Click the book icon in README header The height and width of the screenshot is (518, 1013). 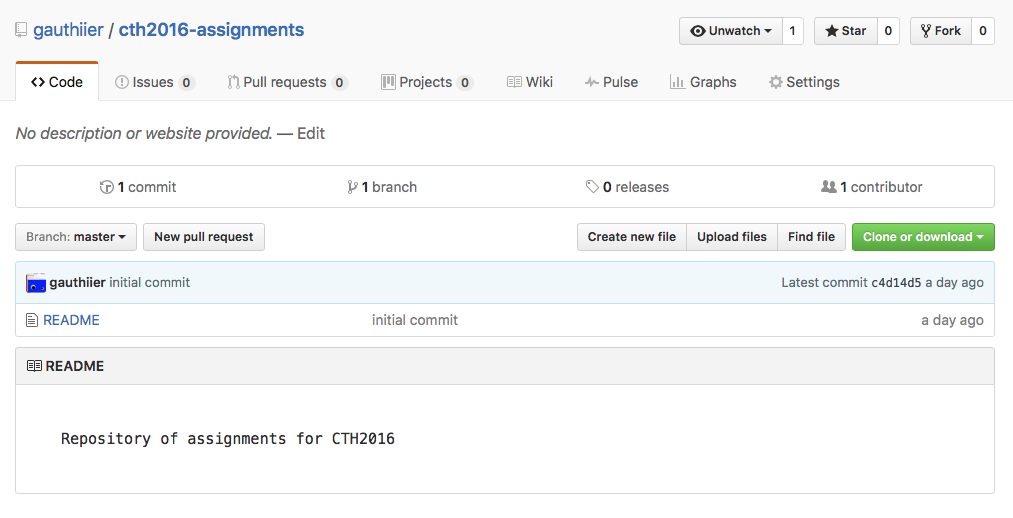[34, 366]
